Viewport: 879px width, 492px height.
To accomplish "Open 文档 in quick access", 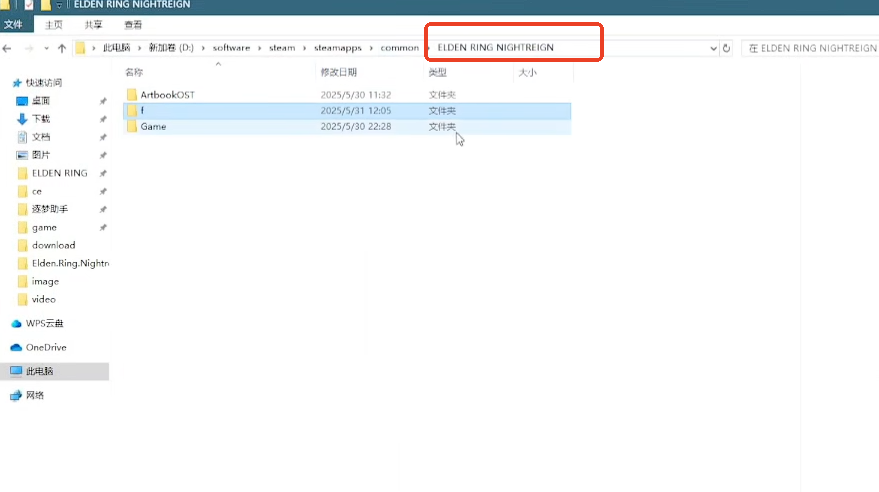I will [x=41, y=137].
